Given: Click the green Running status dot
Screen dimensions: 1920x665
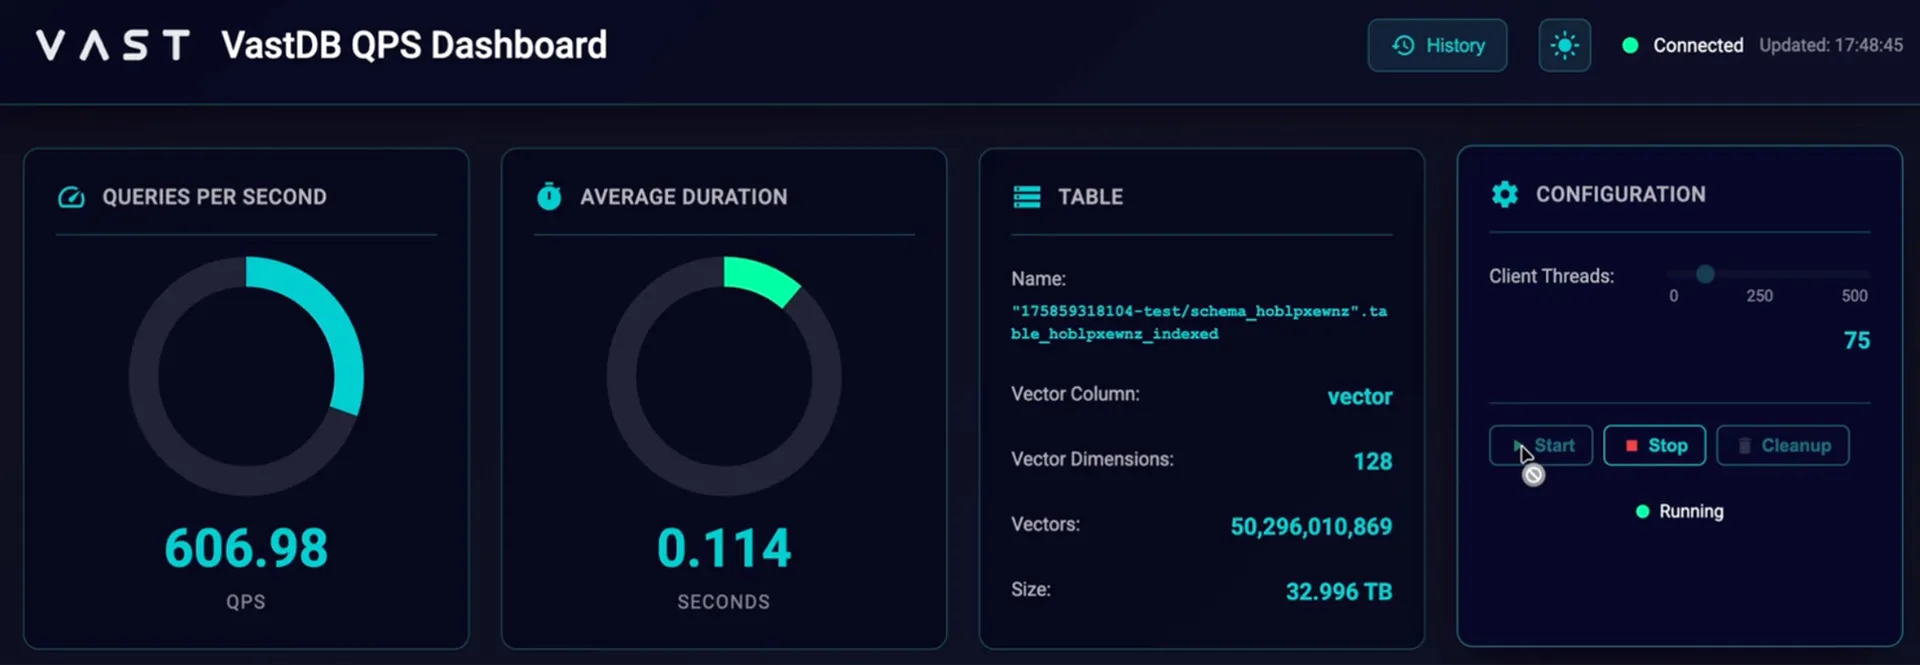Looking at the screenshot, I should click(x=1642, y=511).
